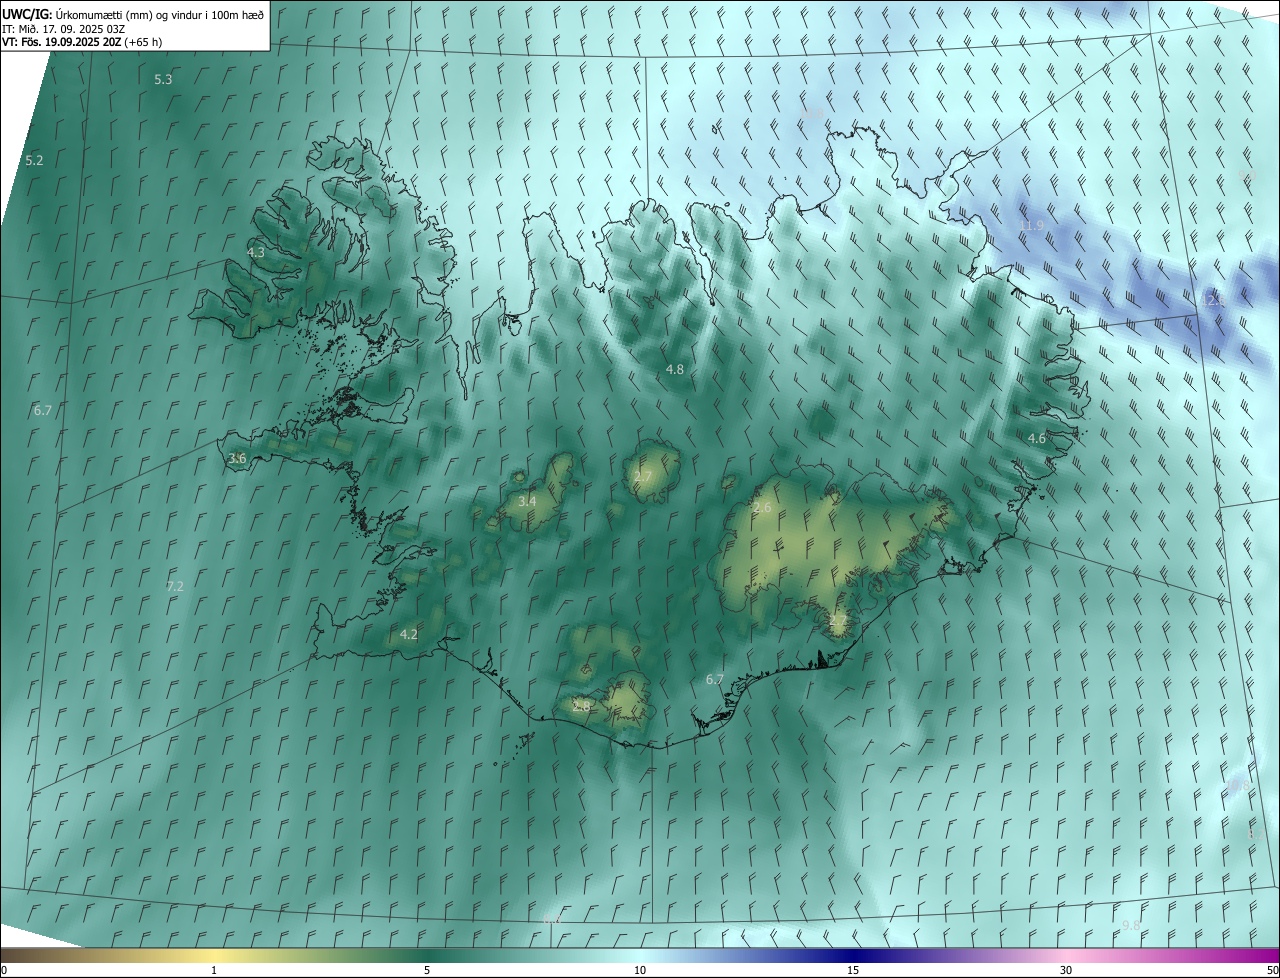Viewport: 1280px width, 978px height.
Task: Click the 2.7 value at the large glacier's southern tip
Action: point(838,621)
